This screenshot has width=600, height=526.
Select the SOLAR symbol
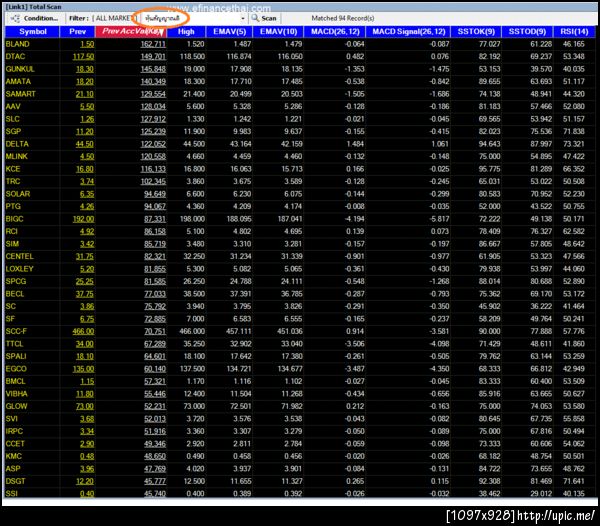(x=18, y=194)
